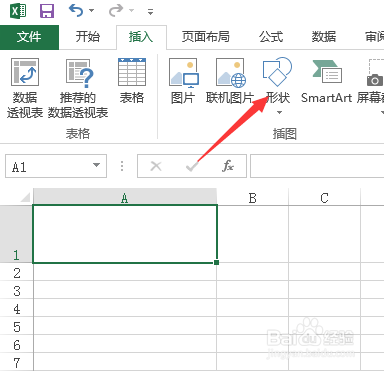
Task: Switch to the 数据 tab
Action: pyautogui.click(x=324, y=37)
